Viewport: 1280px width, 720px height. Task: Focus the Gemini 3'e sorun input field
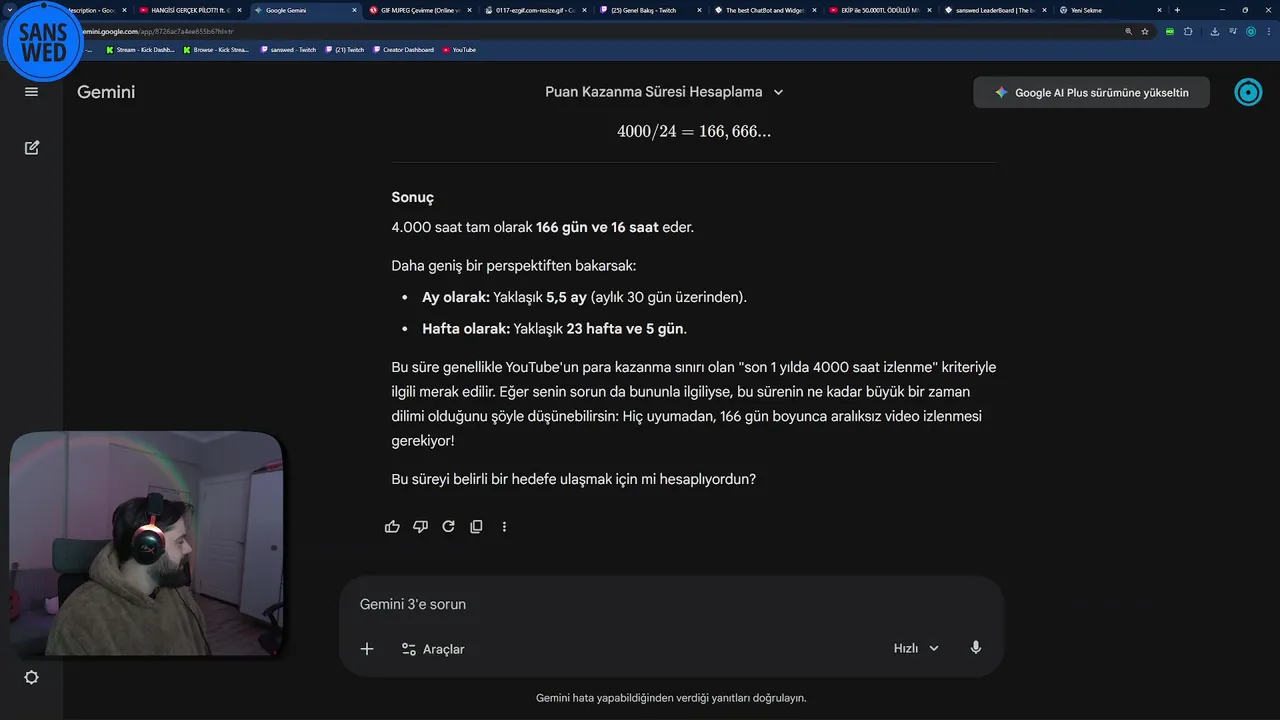(x=670, y=604)
